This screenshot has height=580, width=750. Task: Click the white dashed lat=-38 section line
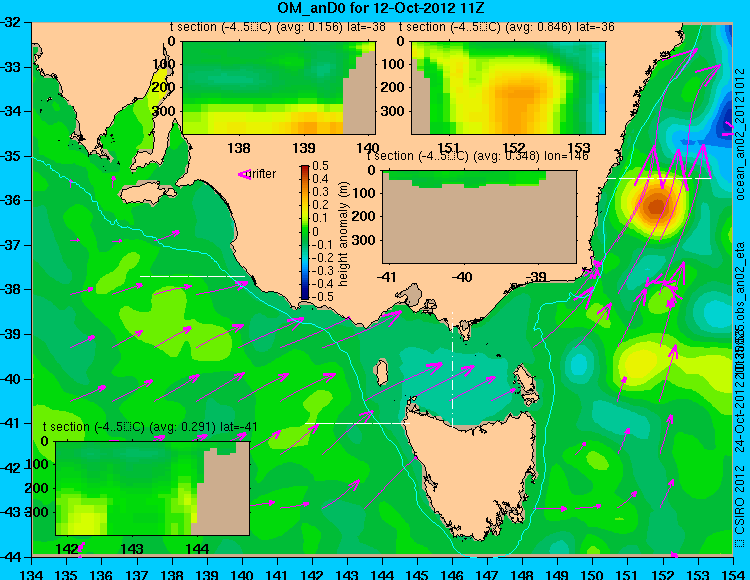pos(192,276)
